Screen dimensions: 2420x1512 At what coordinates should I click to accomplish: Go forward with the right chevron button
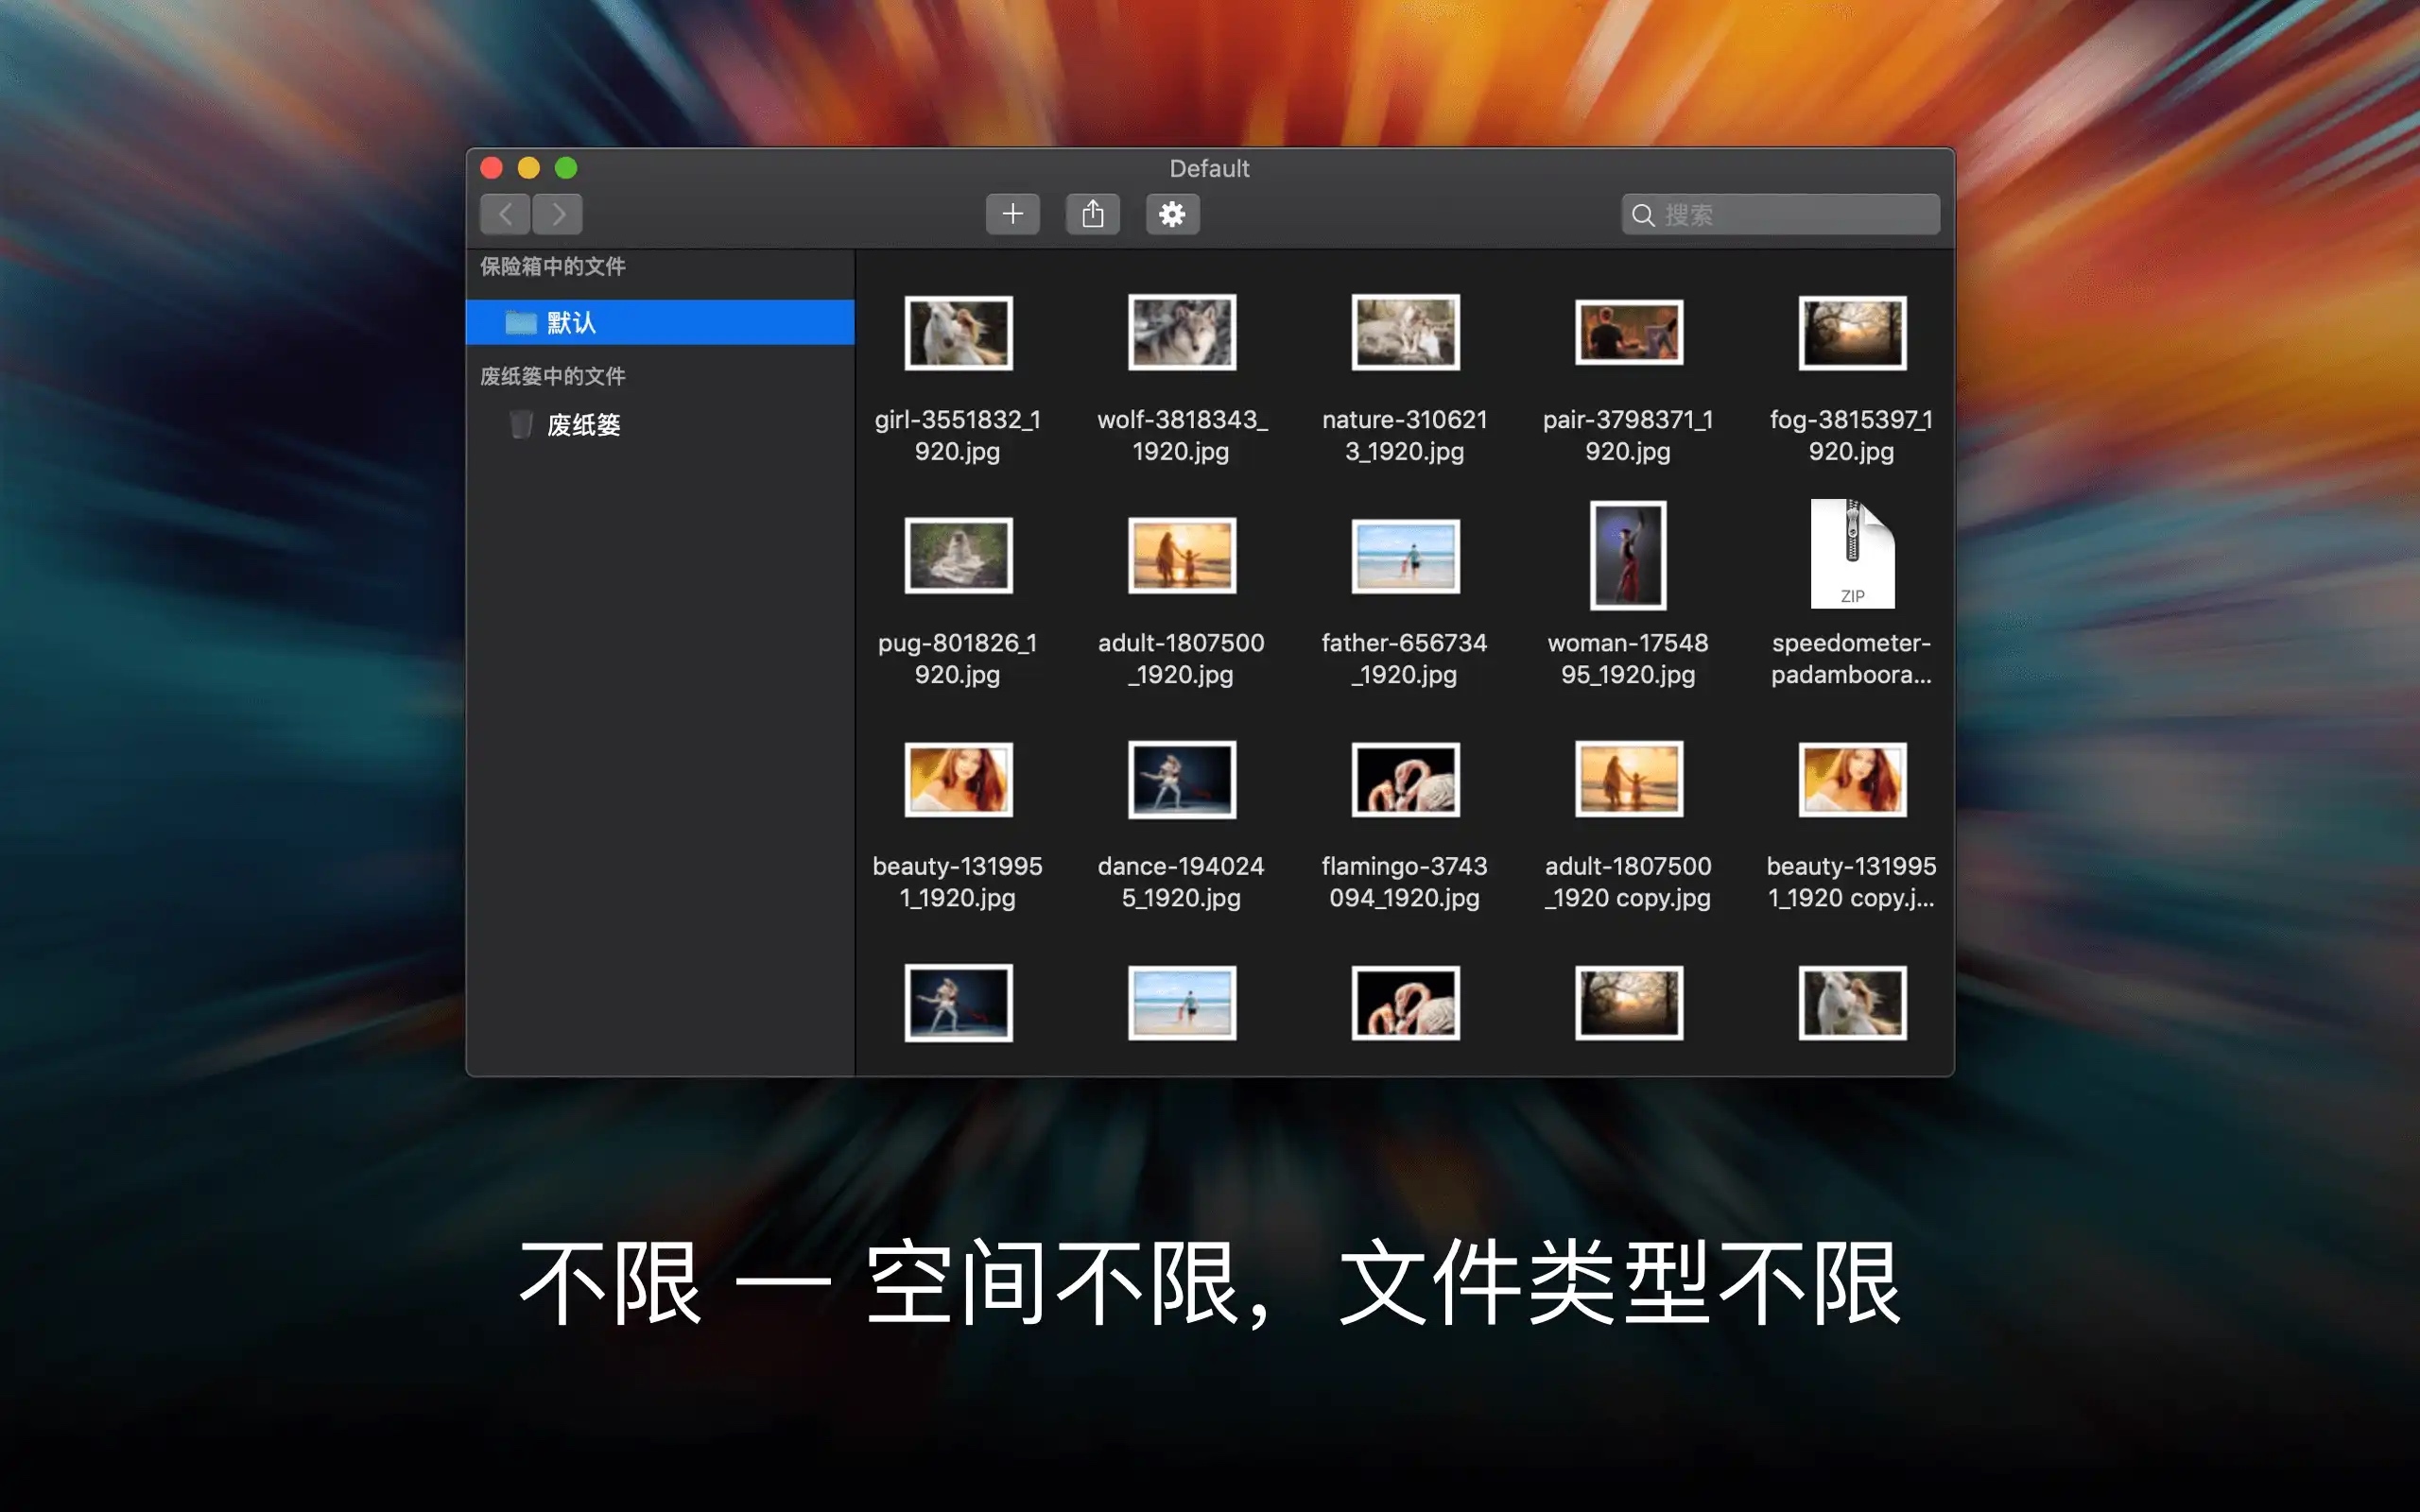point(558,214)
